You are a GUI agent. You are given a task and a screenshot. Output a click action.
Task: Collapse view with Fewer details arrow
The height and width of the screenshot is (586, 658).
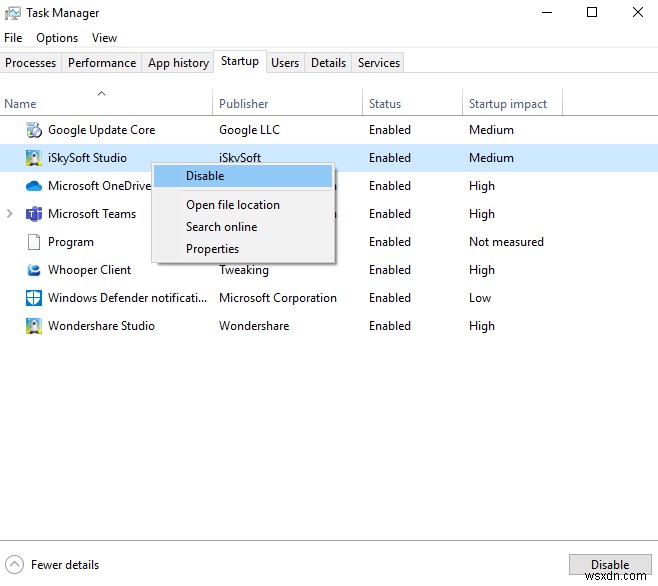14,565
